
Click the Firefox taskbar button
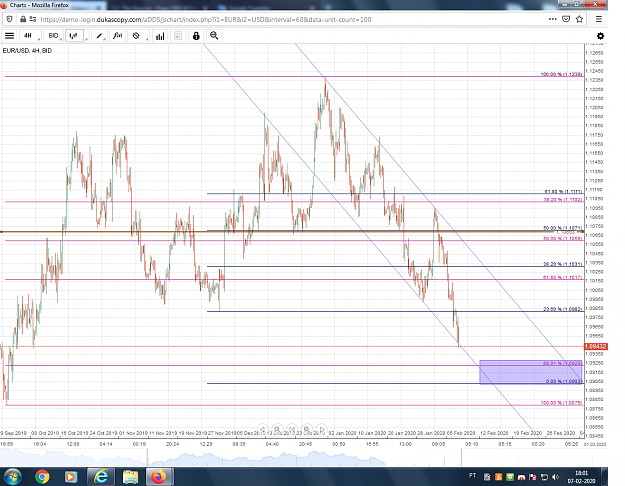(x=159, y=476)
